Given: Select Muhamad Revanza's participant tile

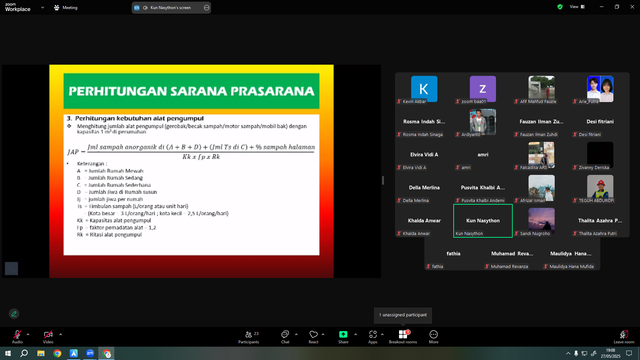Looking at the screenshot, I should [x=512, y=254].
